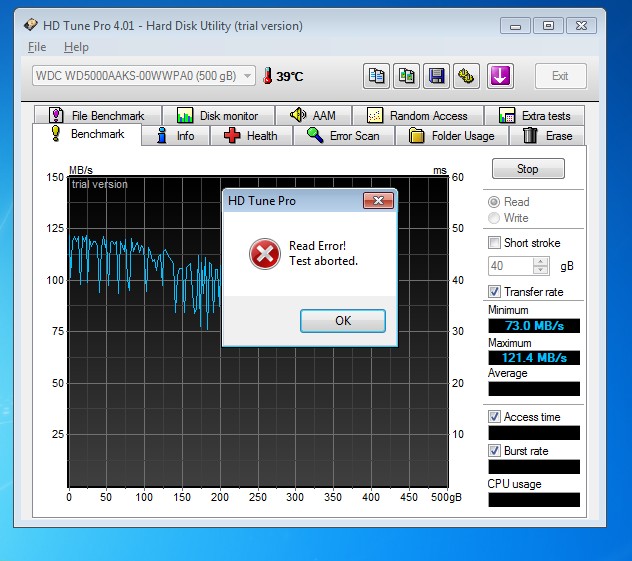Maximize the HD Tune Pro window

click(x=548, y=26)
